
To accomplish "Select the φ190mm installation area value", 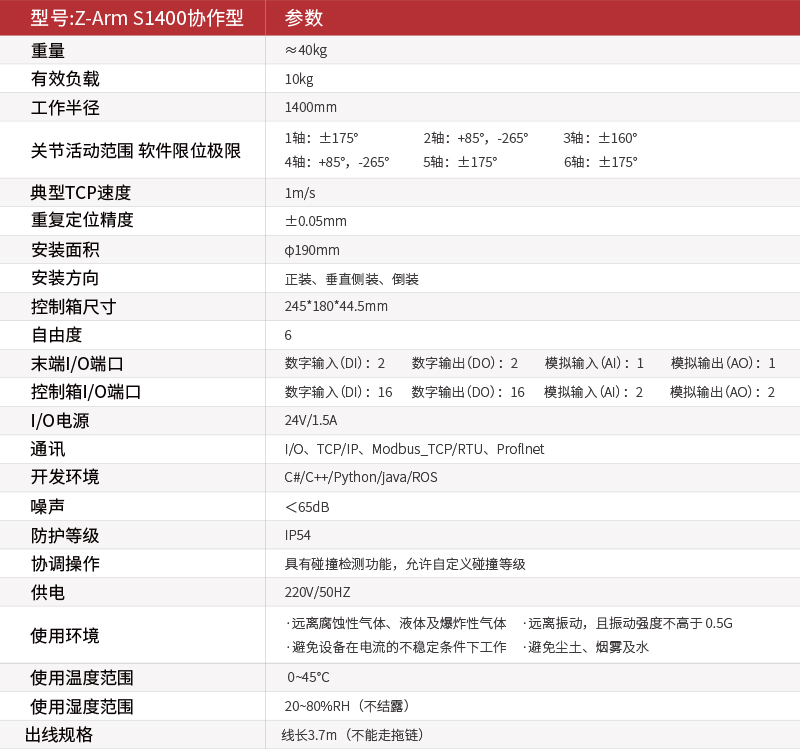I will coord(312,250).
